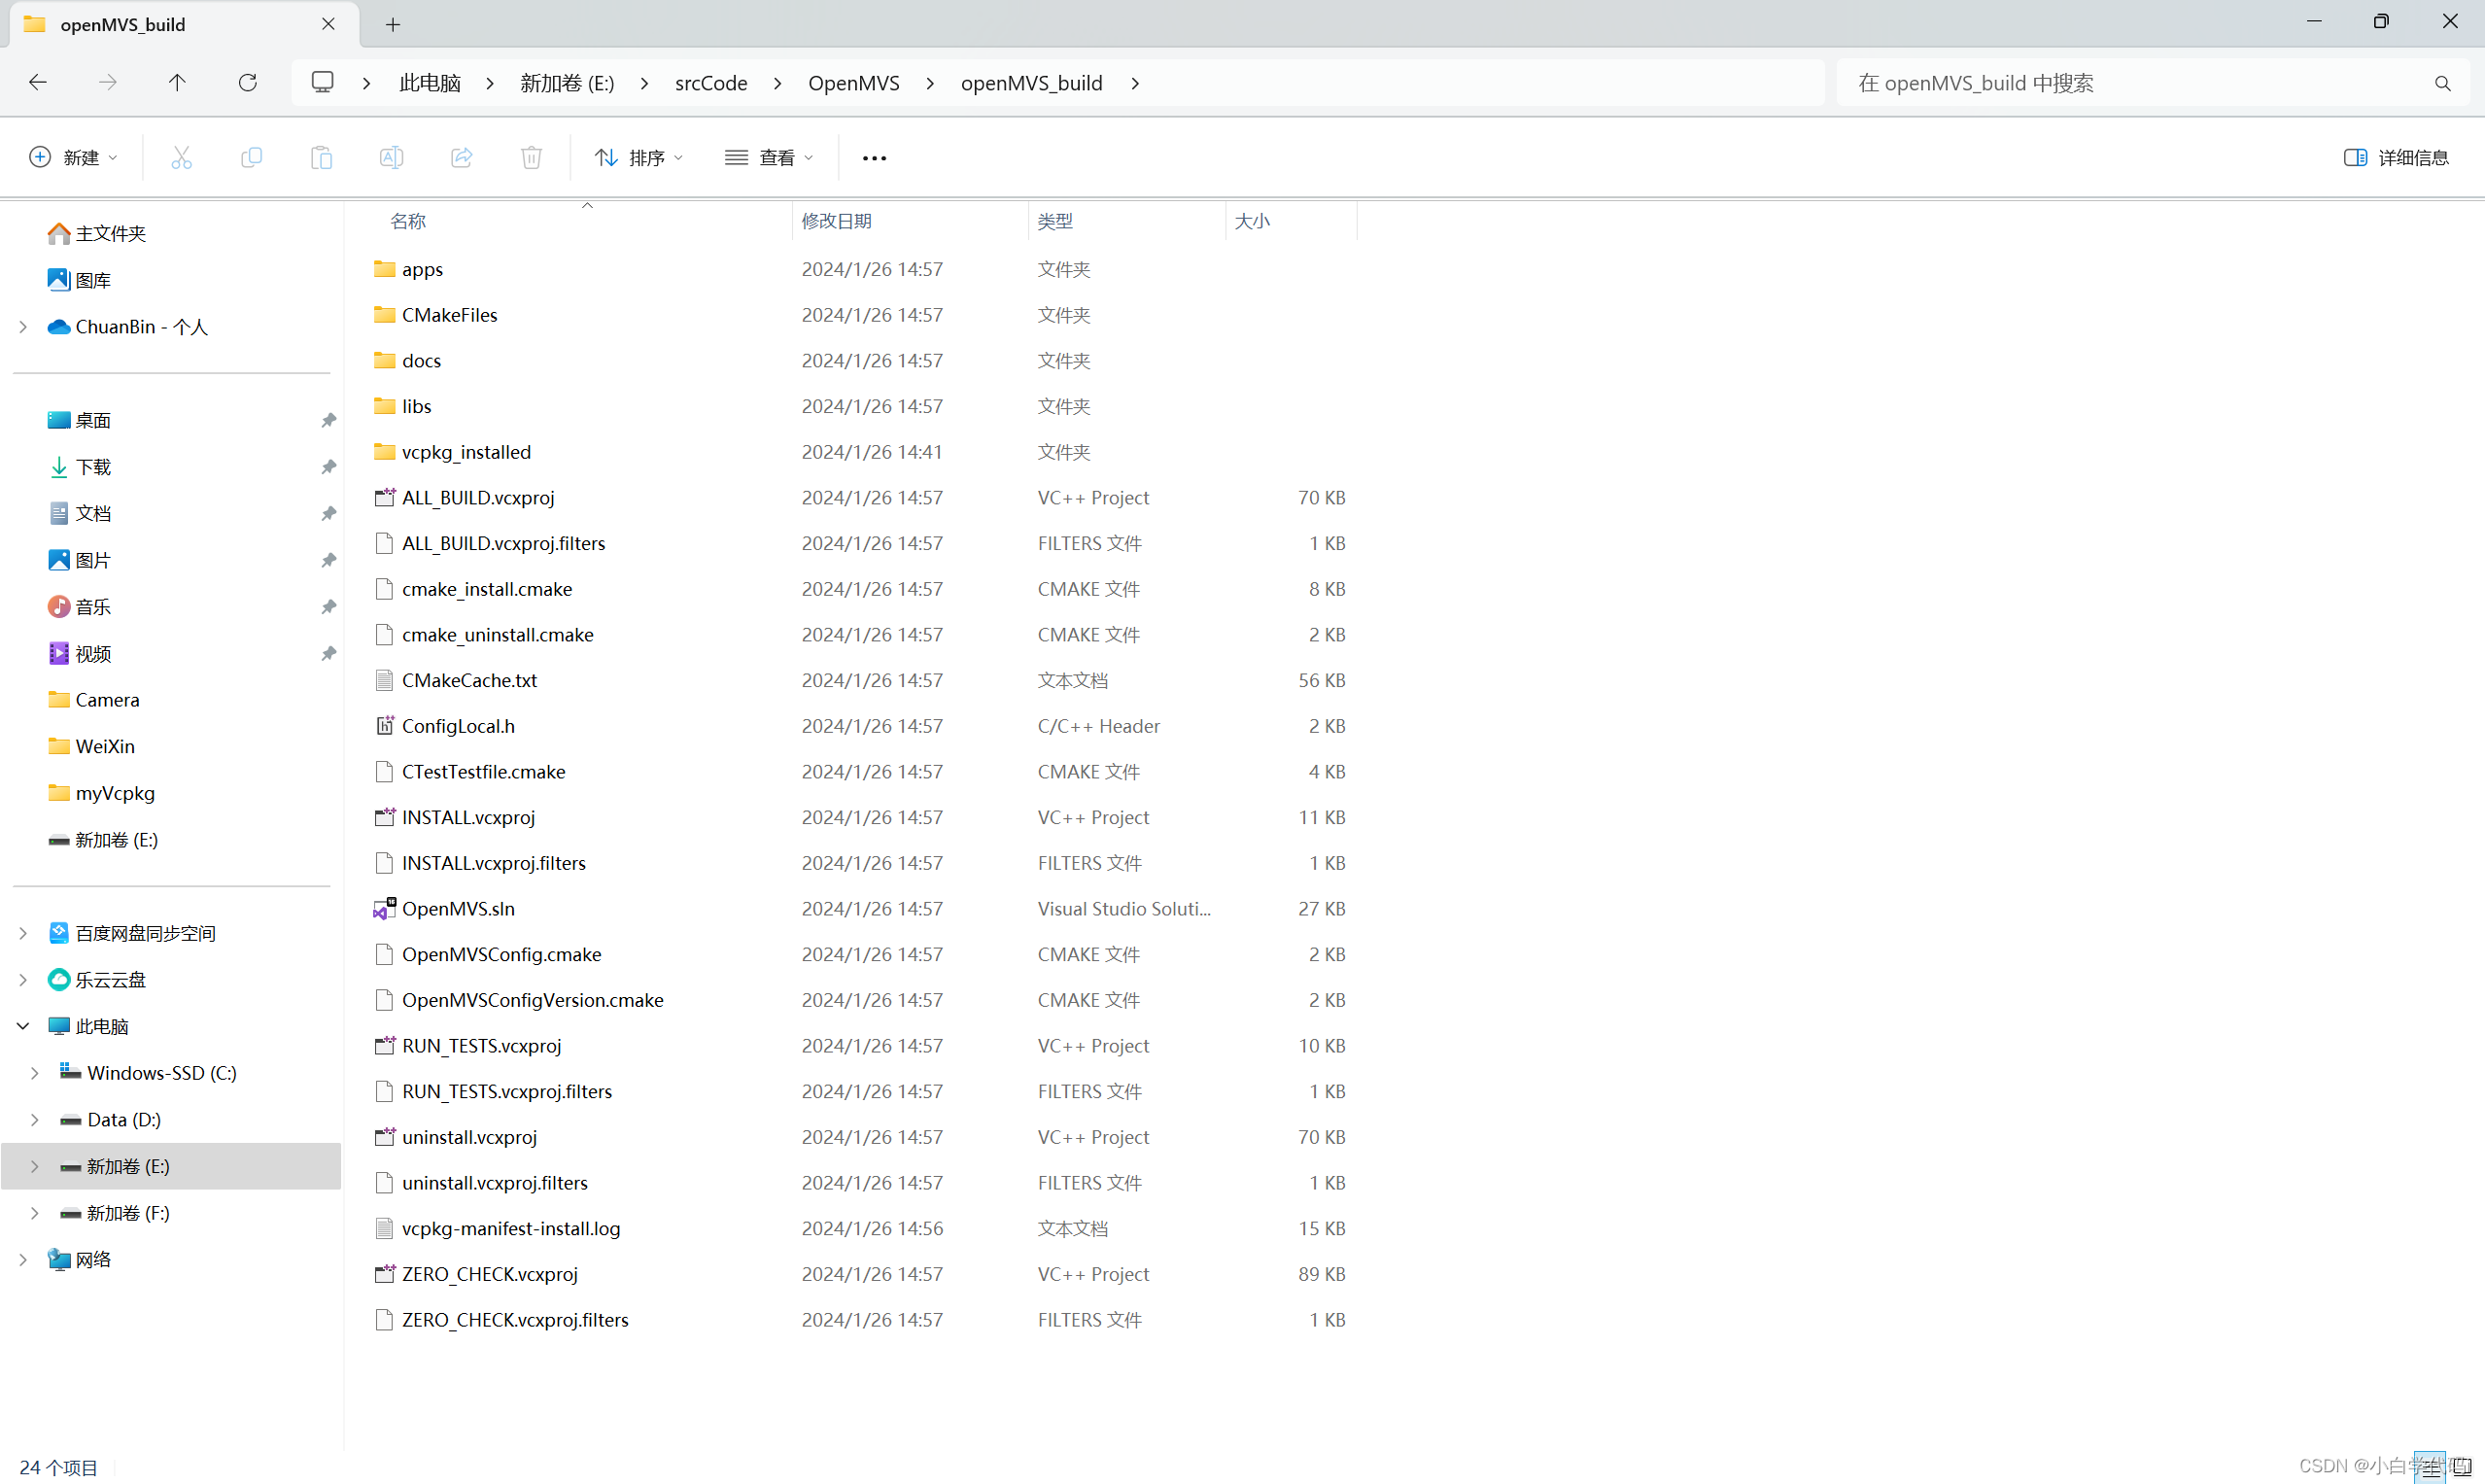Toggle the 详细信息 details pane

[x=2398, y=157]
